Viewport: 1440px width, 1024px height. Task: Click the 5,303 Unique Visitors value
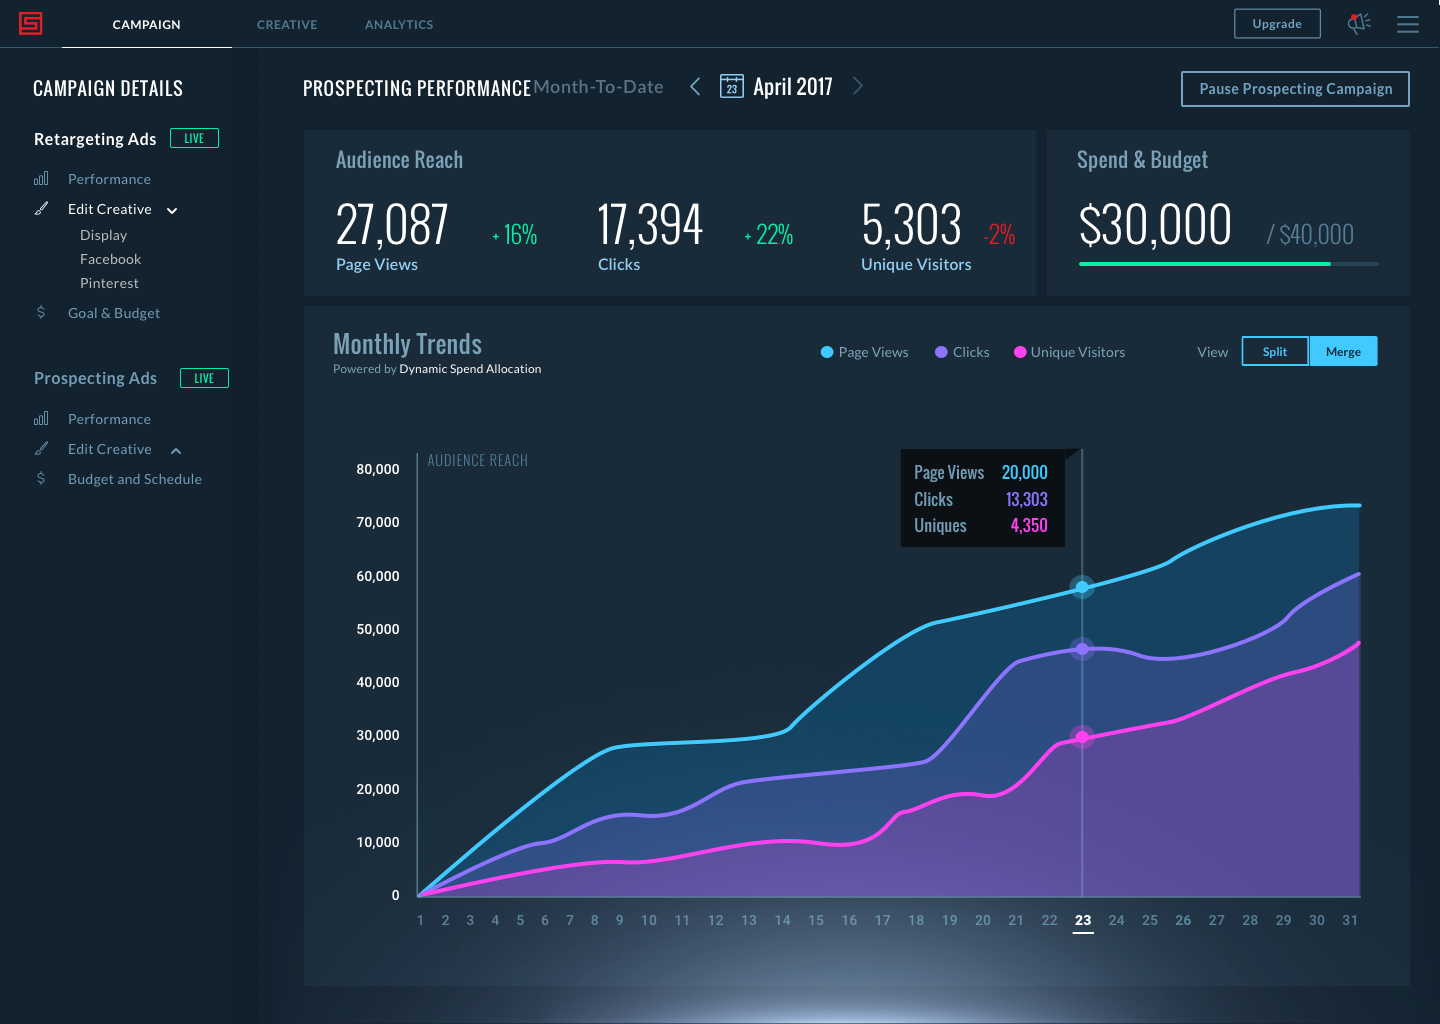pos(911,224)
